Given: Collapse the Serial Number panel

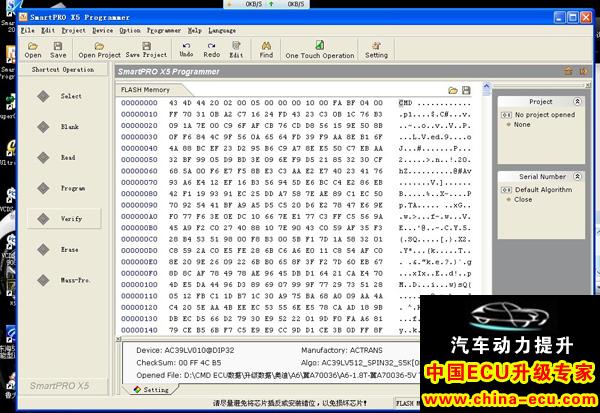Looking at the screenshot, I should [x=577, y=176].
